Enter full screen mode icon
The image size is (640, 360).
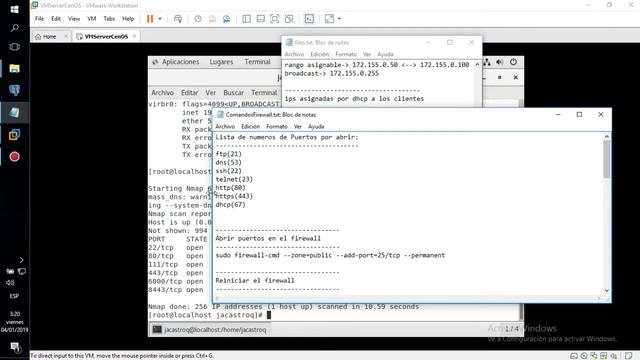pyautogui.click(x=275, y=19)
